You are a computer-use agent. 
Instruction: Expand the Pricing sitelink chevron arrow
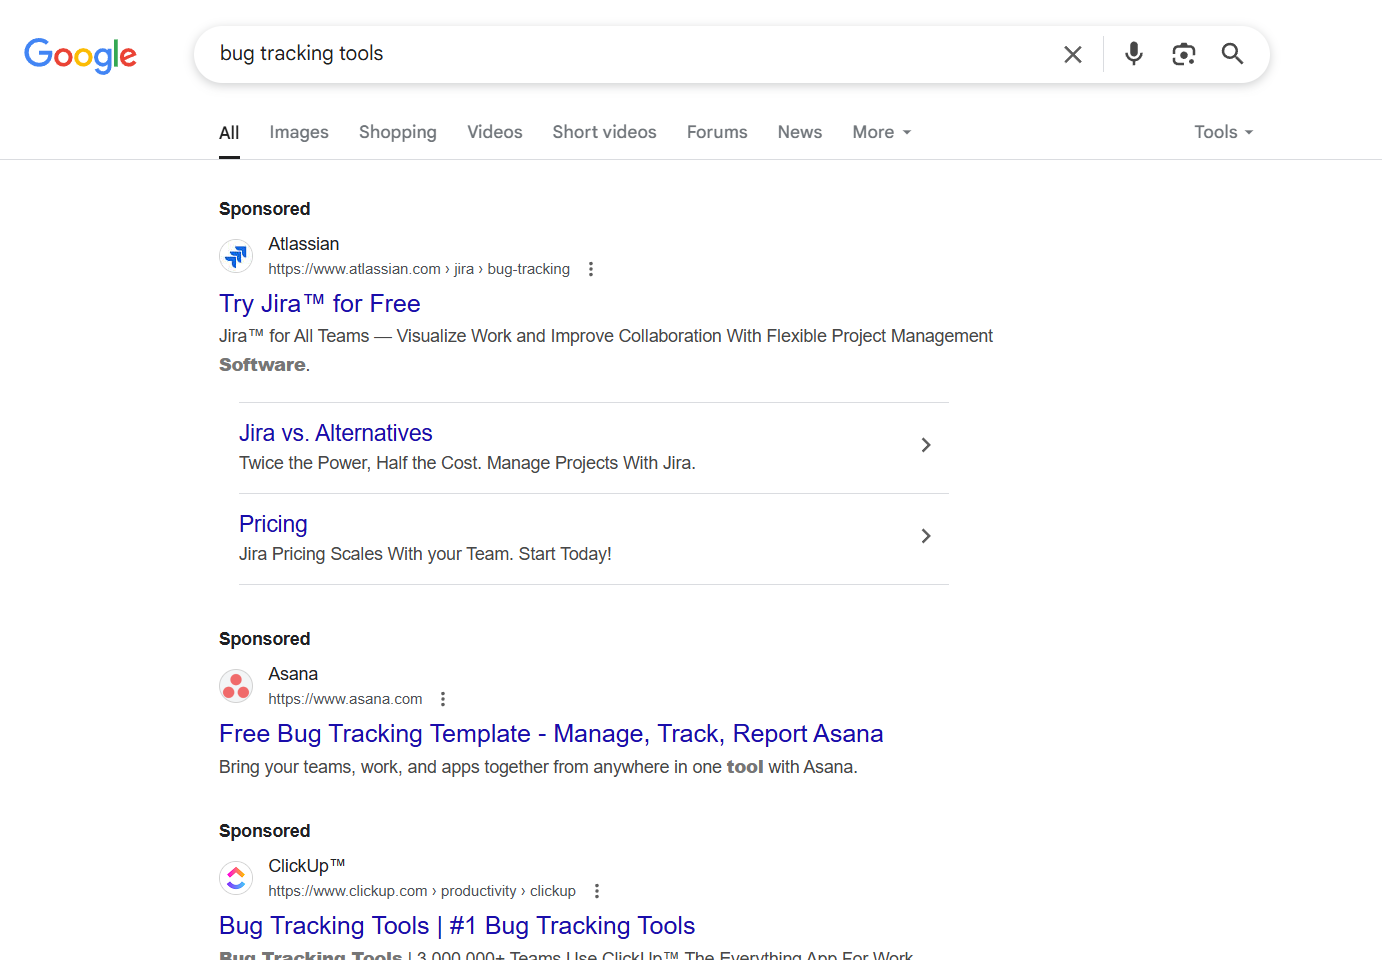(926, 536)
